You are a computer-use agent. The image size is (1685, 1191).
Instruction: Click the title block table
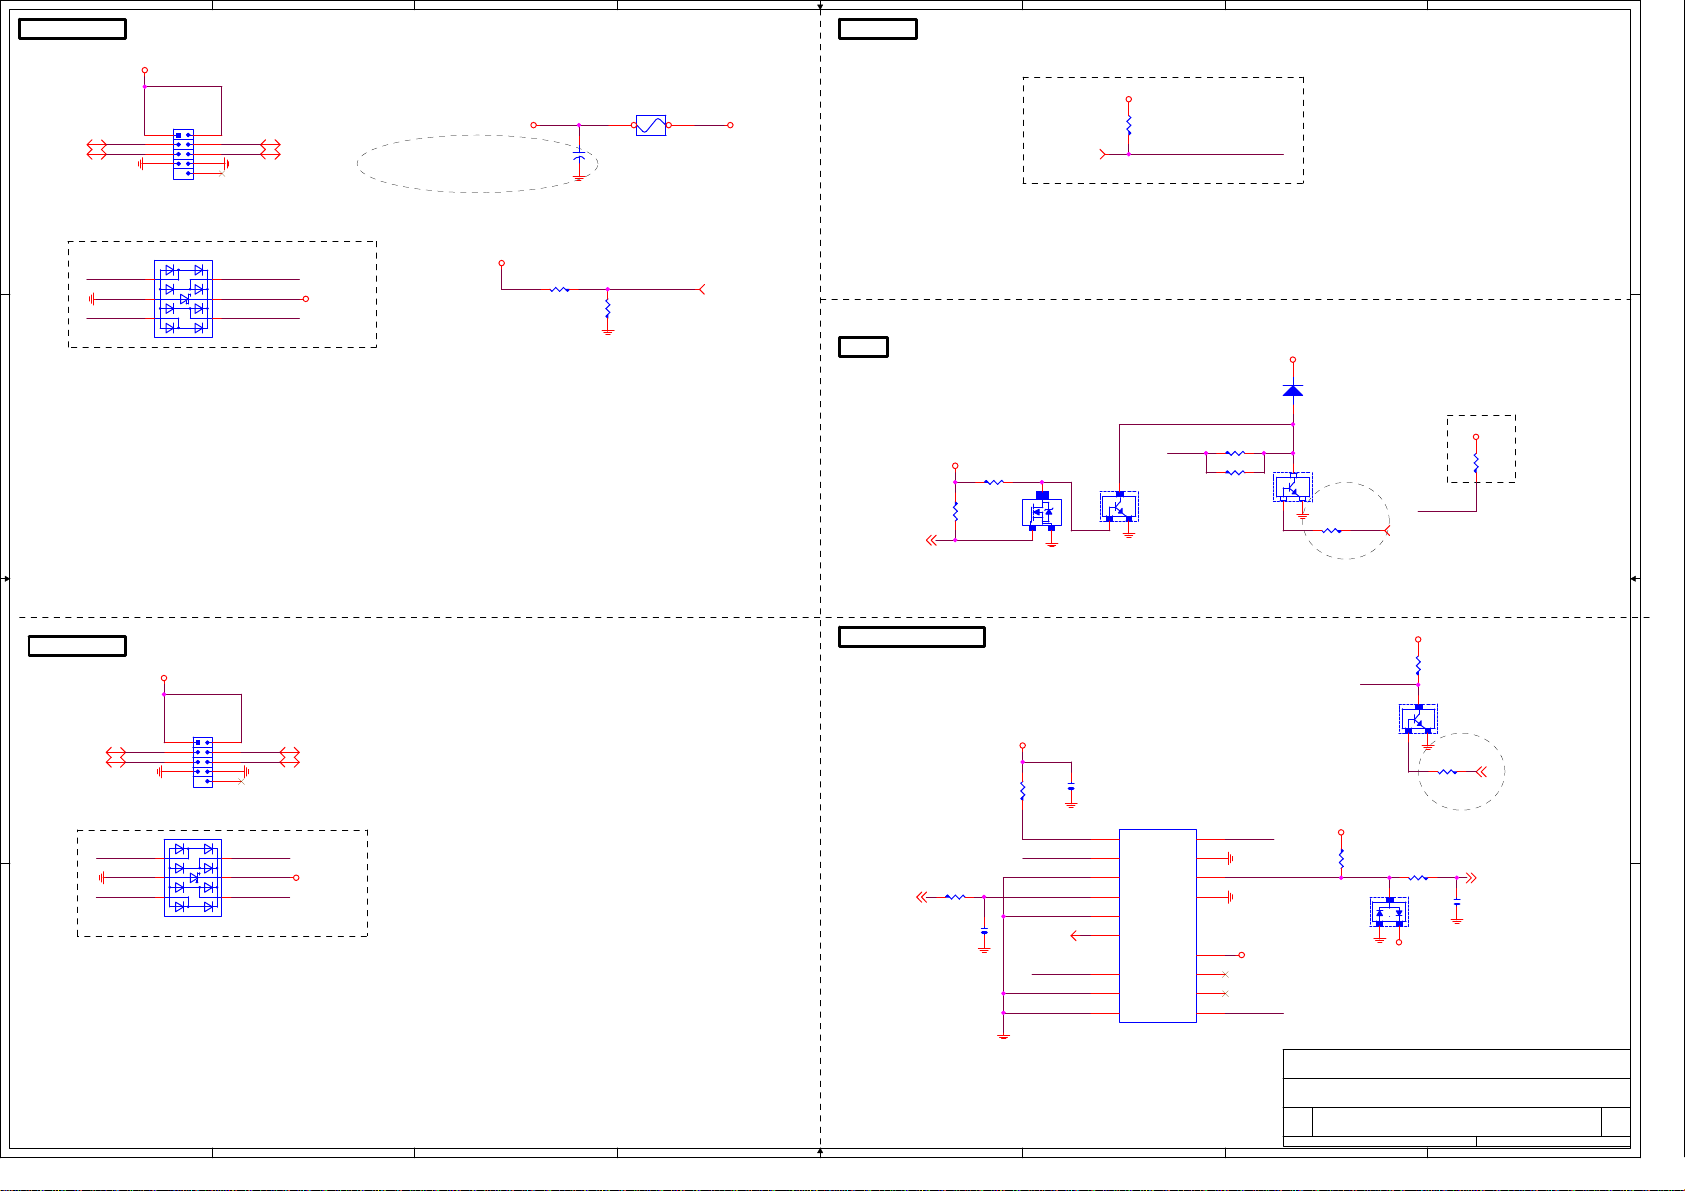point(1457,1098)
